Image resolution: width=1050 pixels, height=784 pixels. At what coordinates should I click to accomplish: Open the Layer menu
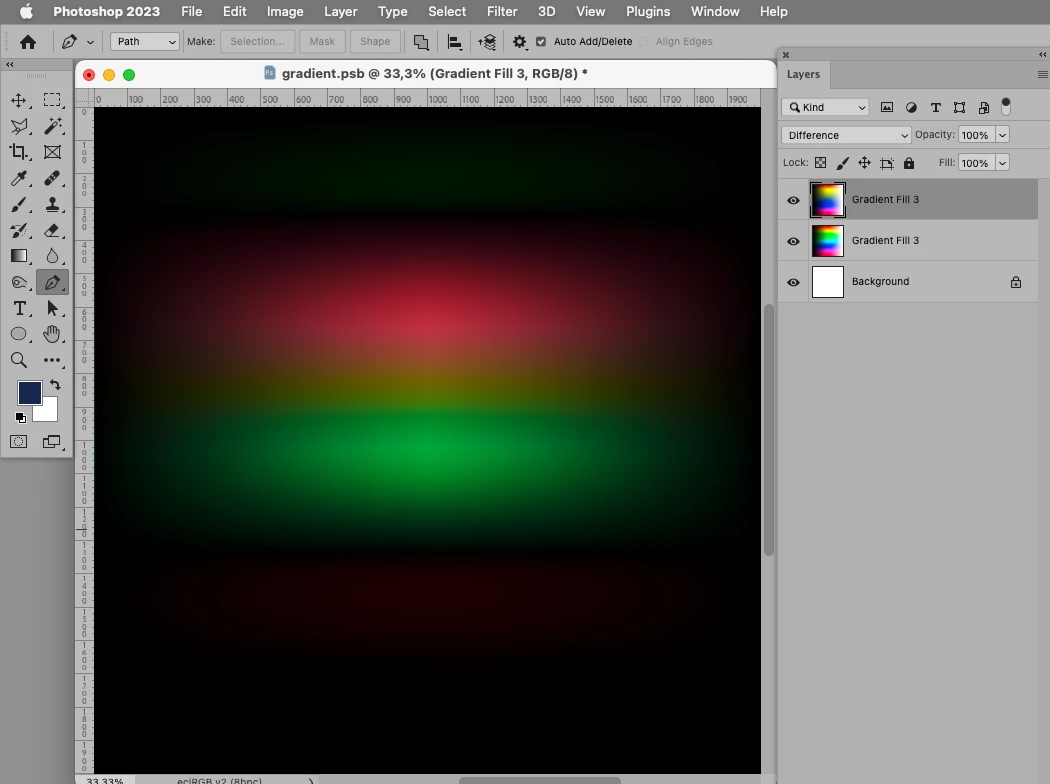pos(340,11)
